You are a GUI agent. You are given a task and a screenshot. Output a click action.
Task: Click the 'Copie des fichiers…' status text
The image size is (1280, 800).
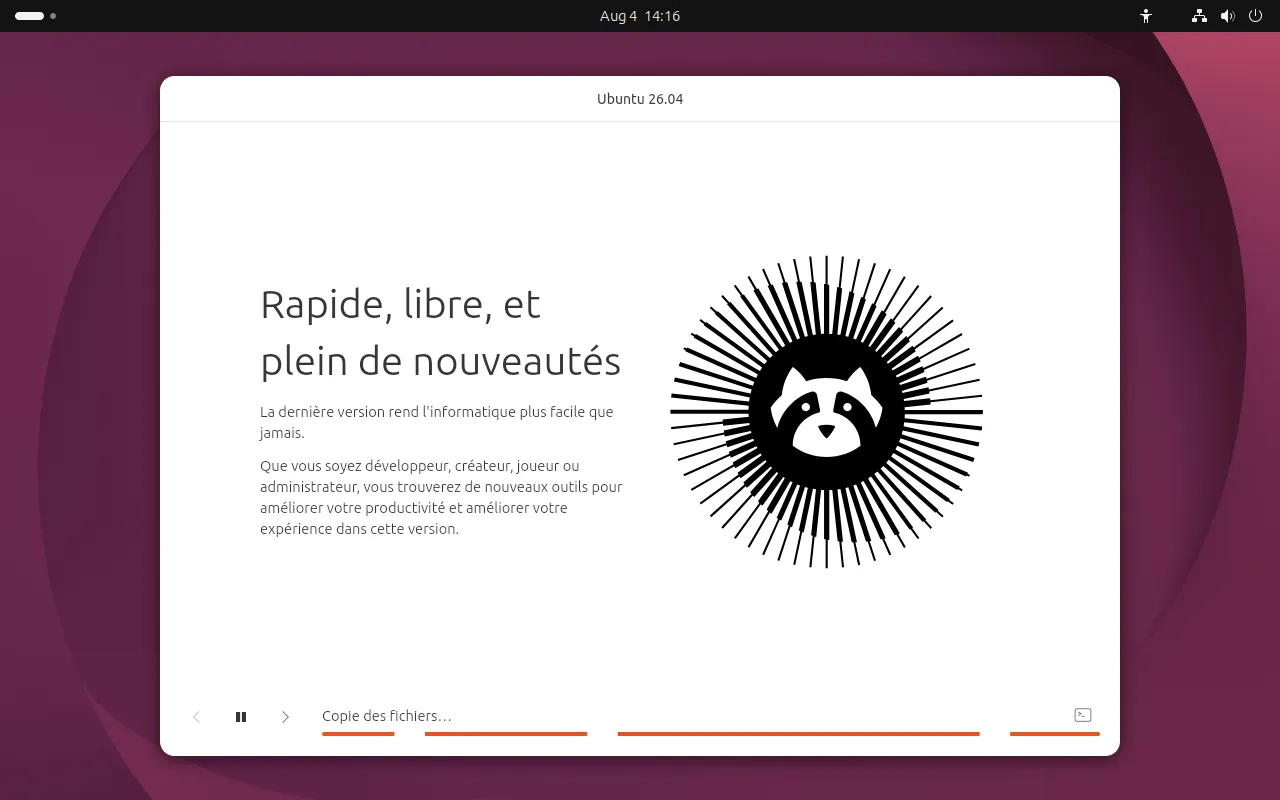387,716
